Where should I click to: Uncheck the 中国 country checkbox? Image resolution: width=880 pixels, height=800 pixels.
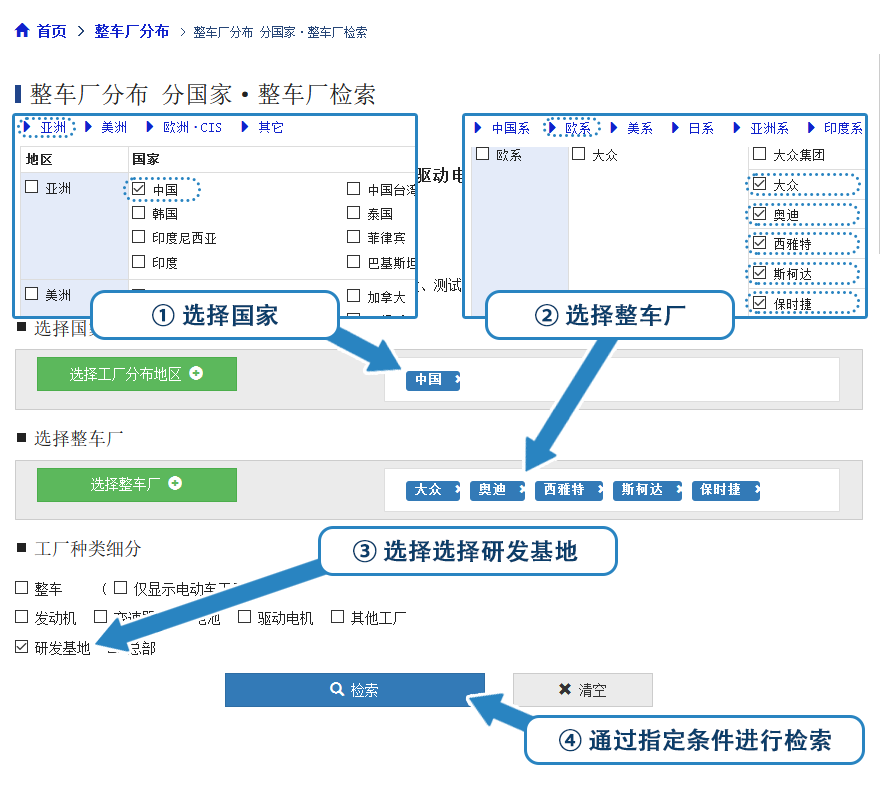pyautogui.click(x=139, y=189)
